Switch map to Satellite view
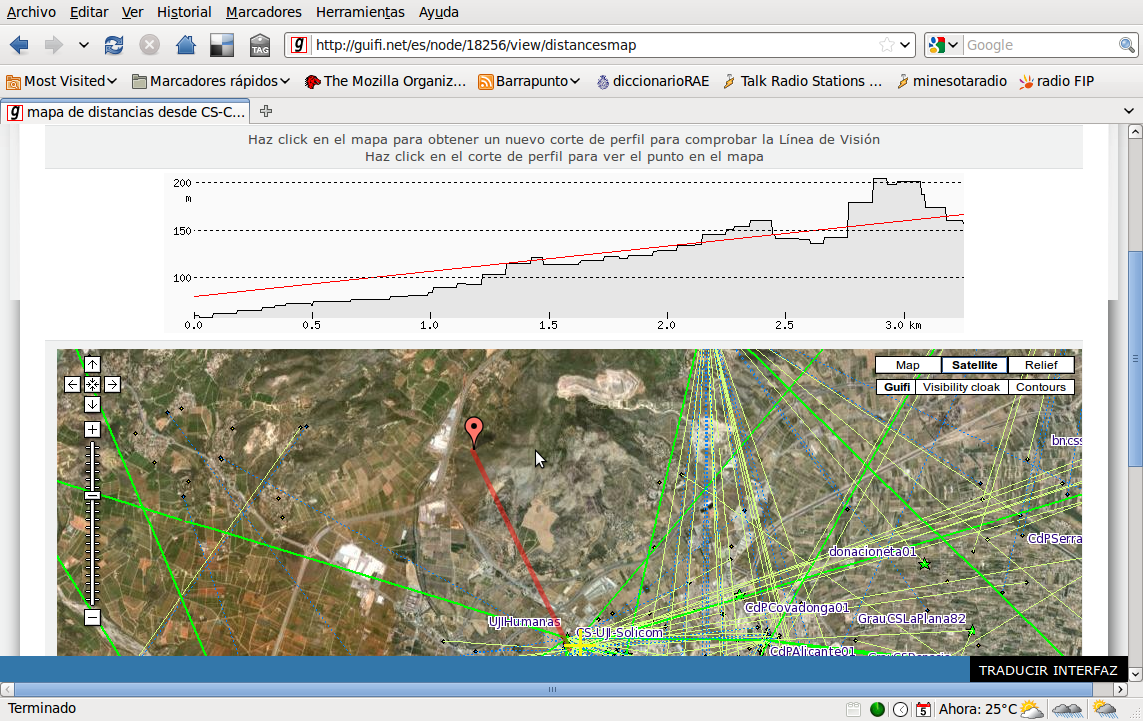Screen dimensions: 1143x721 (974, 366)
